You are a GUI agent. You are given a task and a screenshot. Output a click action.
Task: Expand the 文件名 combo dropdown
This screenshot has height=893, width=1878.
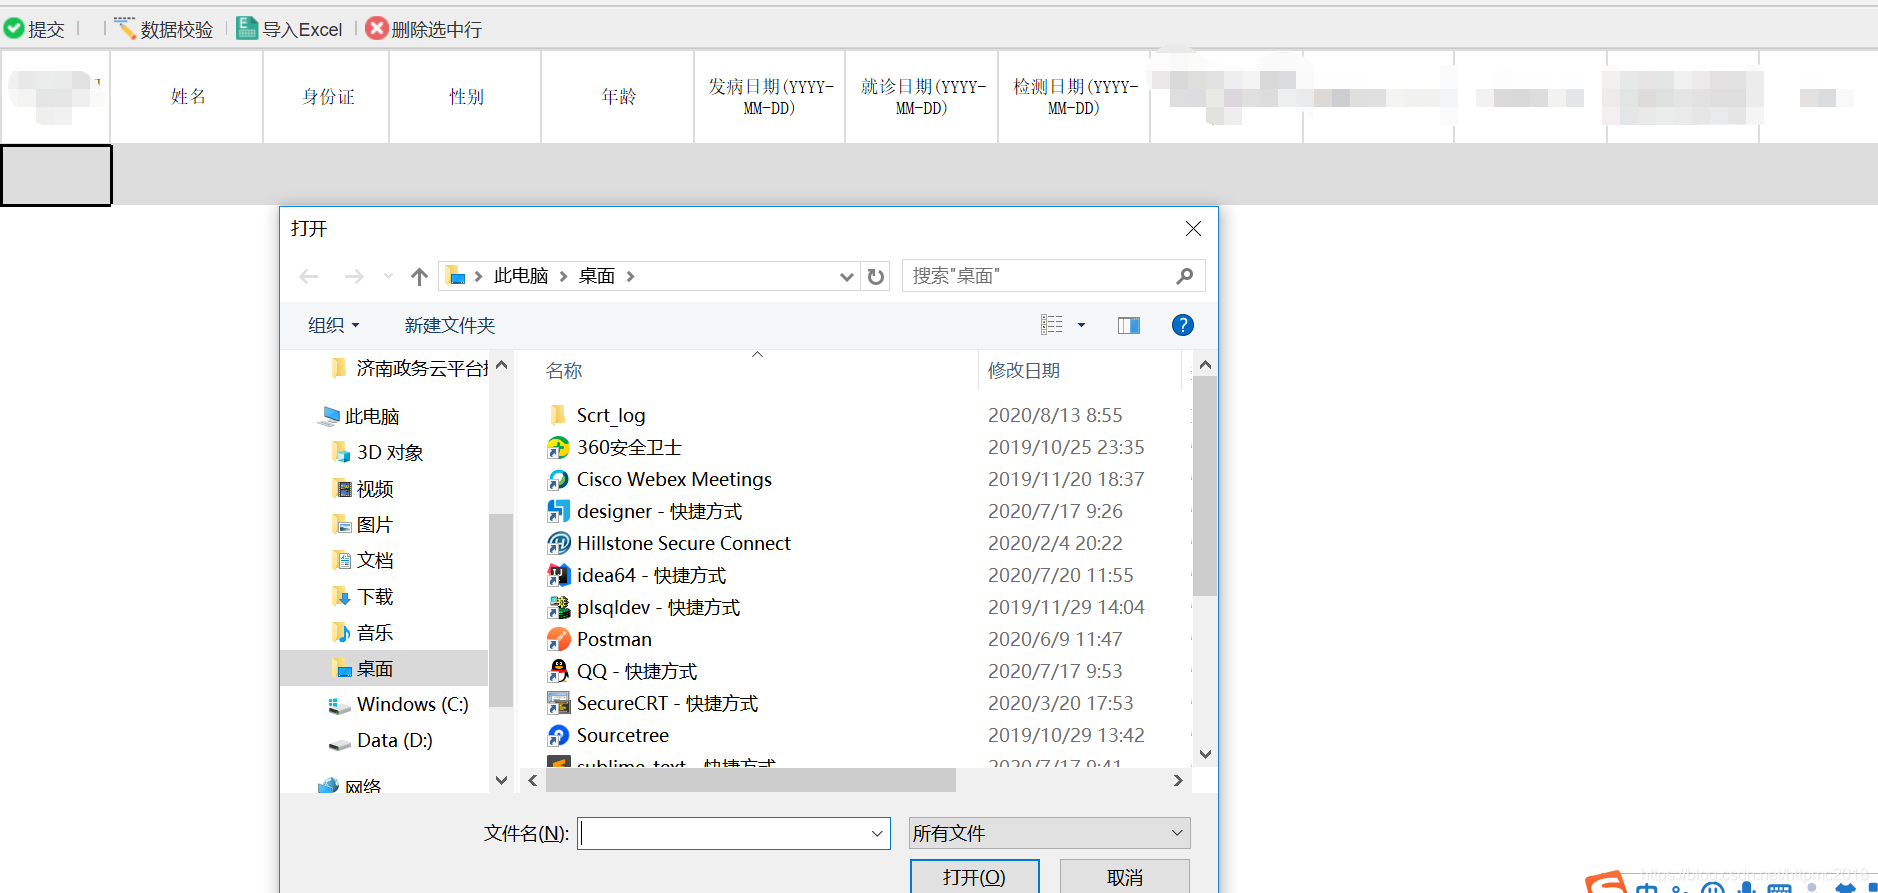click(x=877, y=833)
